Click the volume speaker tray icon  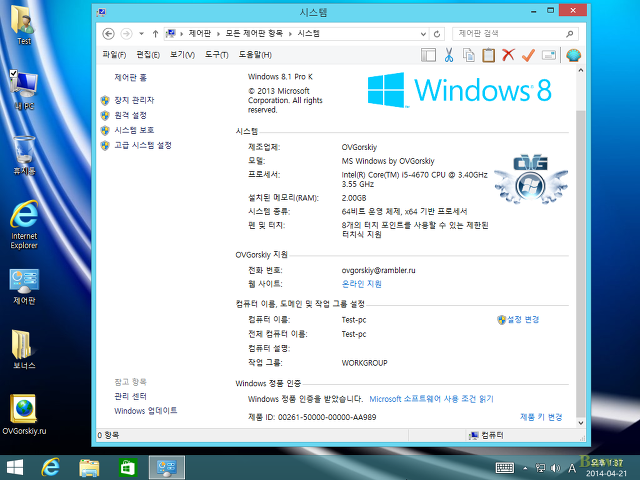click(556, 468)
